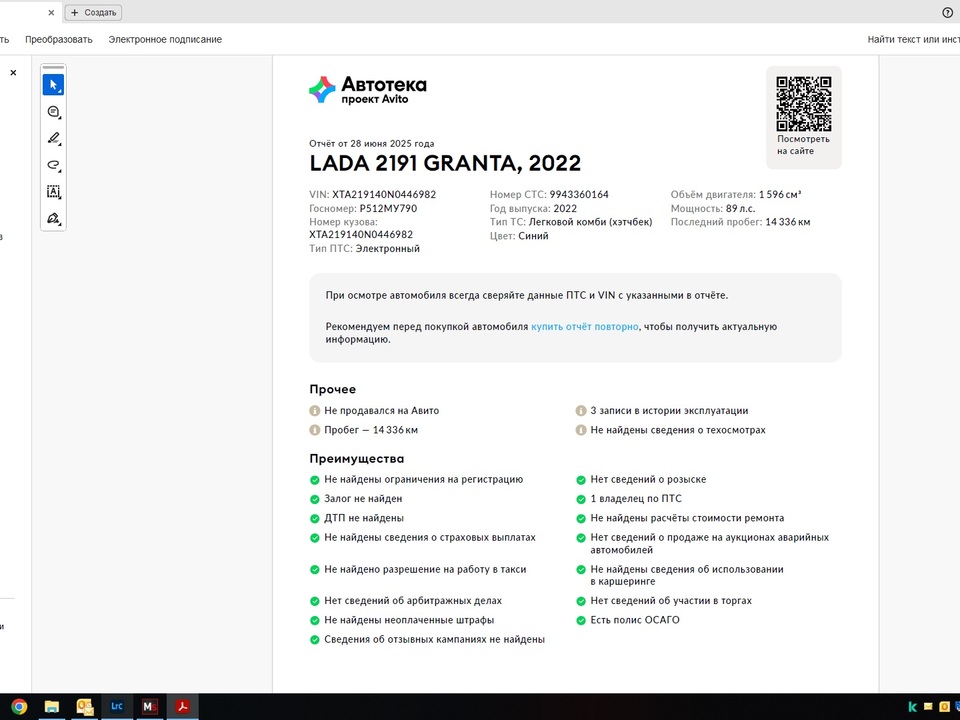Click text Сведения об отзывных кампаниях не найдены
The height and width of the screenshot is (720, 960).
pos(434,639)
